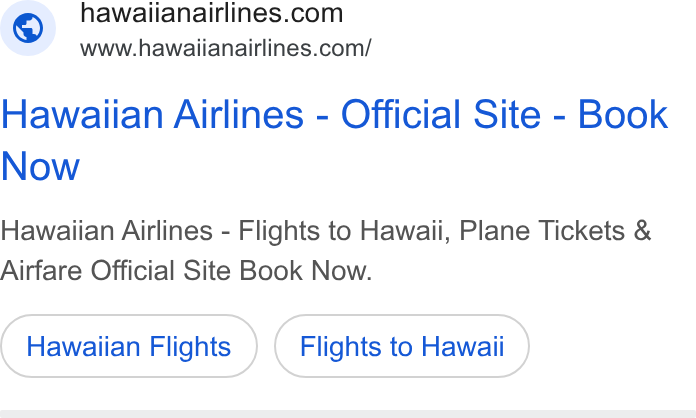
Task: Click 'Plane Tickets &' in the description
Action: 555,231
